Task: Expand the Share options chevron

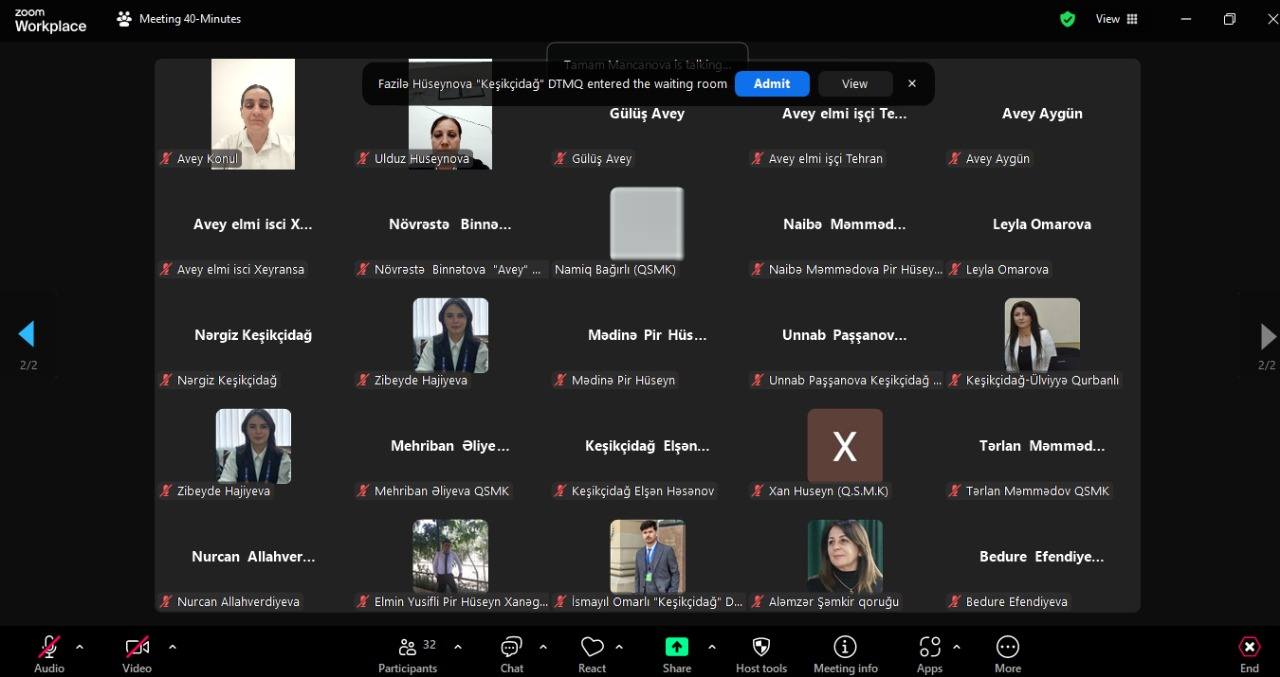Action: [711, 646]
